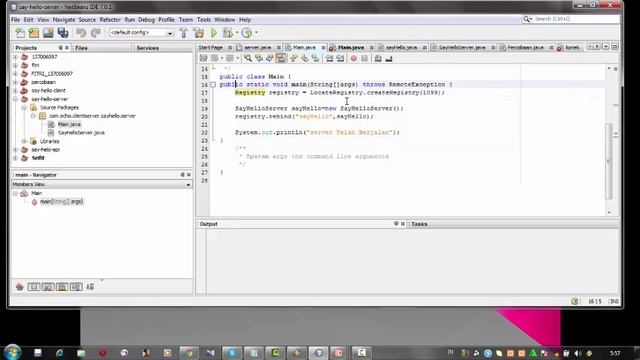This screenshot has width=640, height=360.
Task: Show the editor document list dropdown button
Action: pos(606,47)
